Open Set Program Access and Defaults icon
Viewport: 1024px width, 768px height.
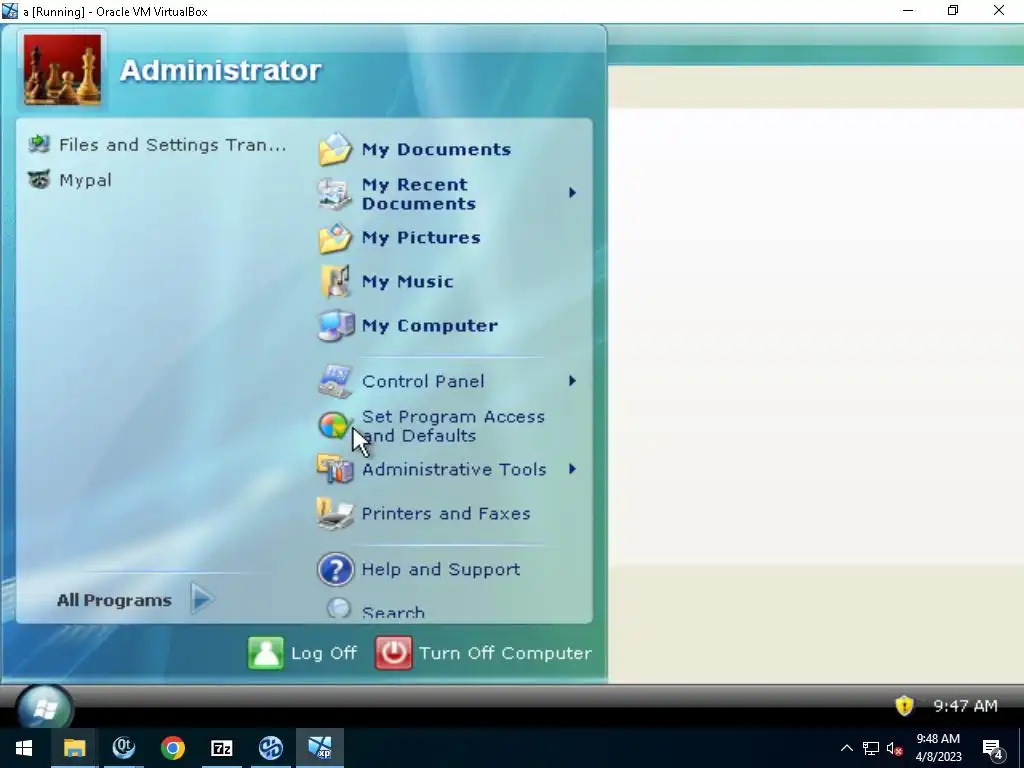click(334, 426)
